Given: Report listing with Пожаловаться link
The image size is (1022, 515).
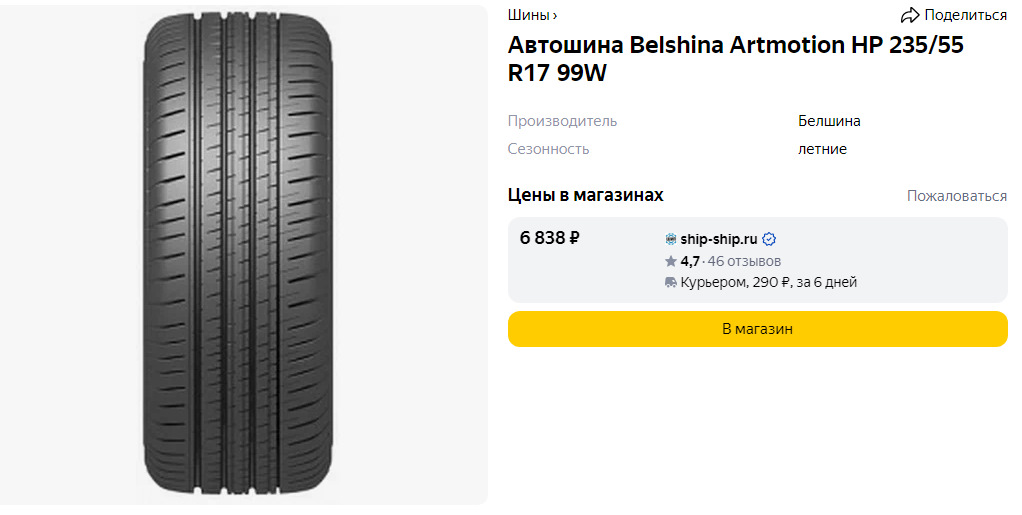Looking at the screenshot, I should 956,196.
